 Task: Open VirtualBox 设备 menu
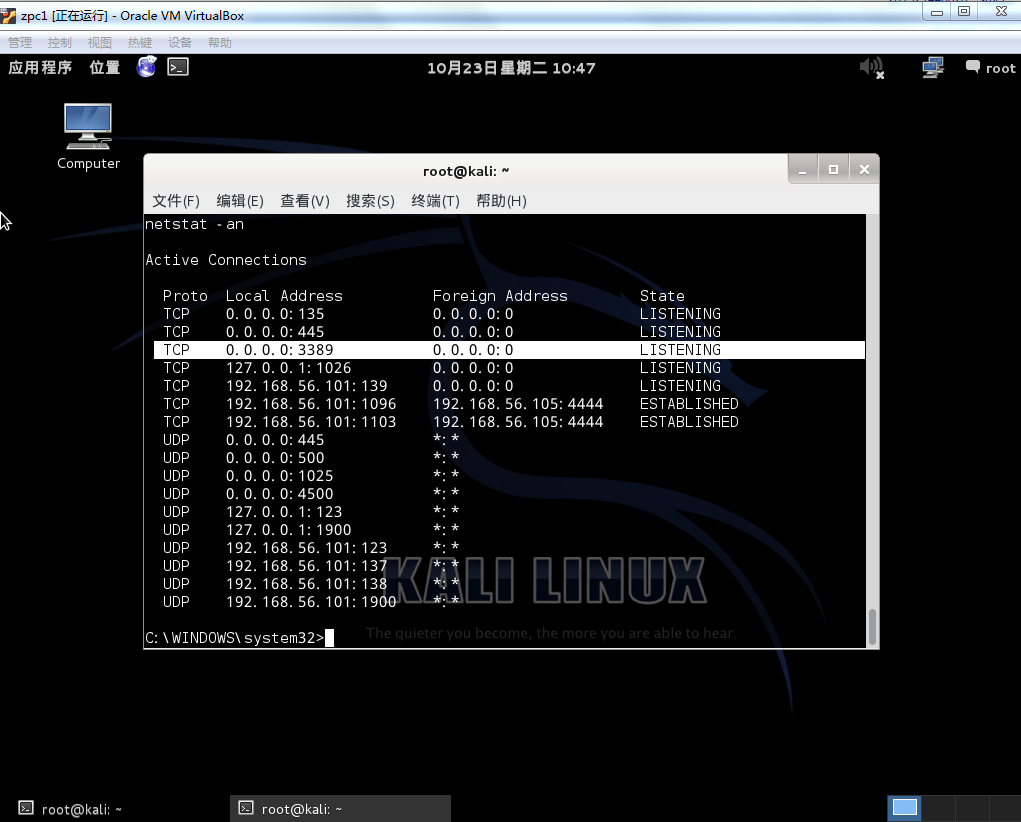(180, 42)
